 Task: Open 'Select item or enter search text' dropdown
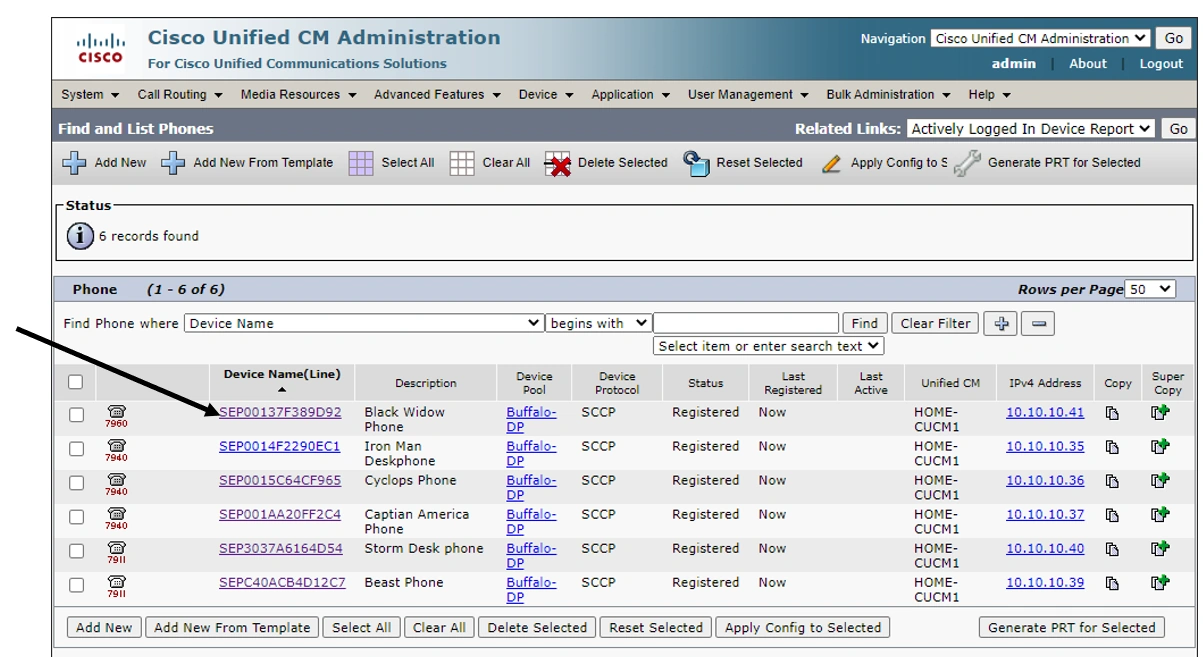pyautogui.click(x=769, y=346)
